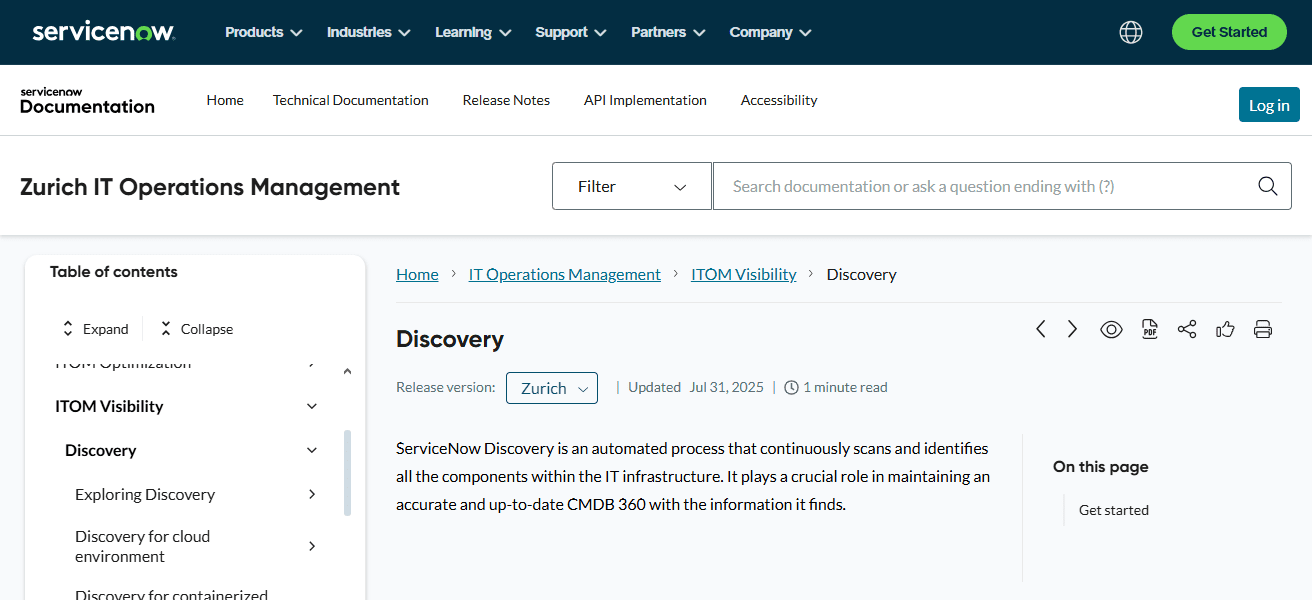The height and width of the screenshot is (600, 1312).
Task: Select Accessibility nav item
Action: tap(779, 100)
